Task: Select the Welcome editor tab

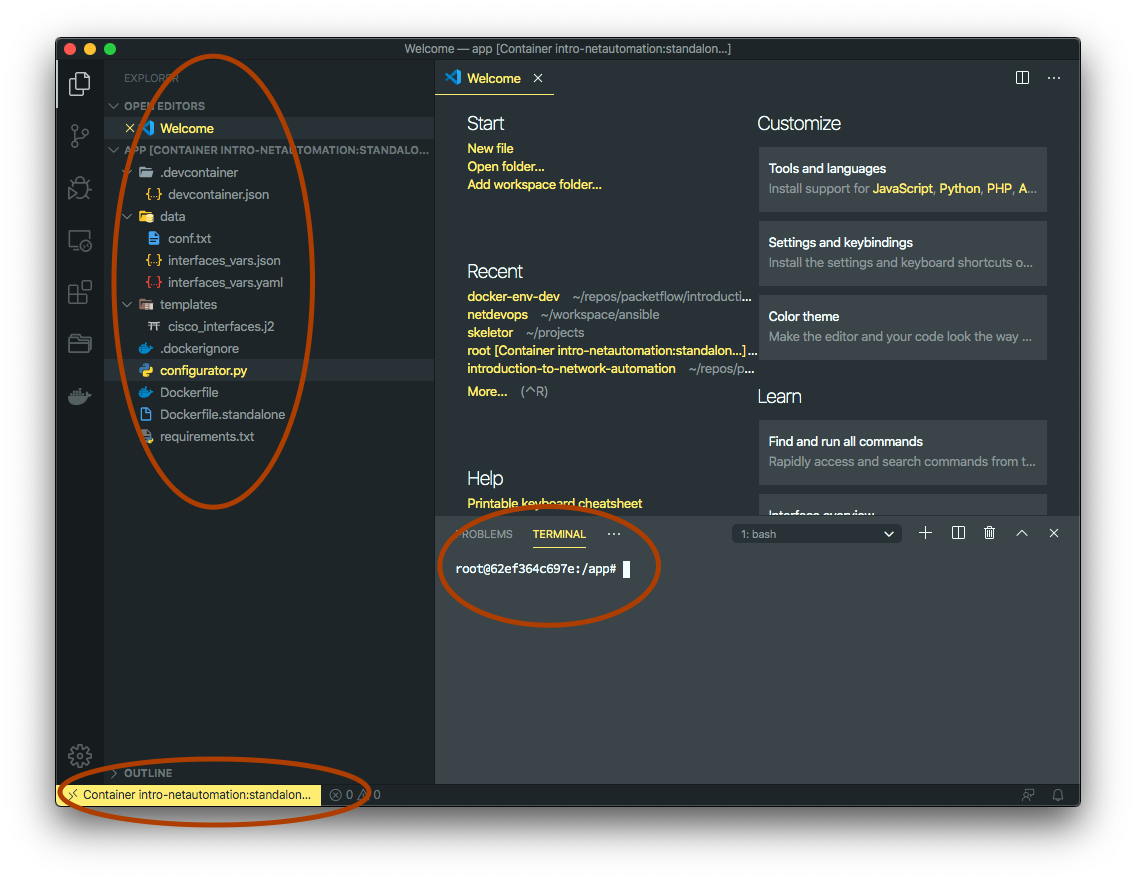Action: pos(494,78)
